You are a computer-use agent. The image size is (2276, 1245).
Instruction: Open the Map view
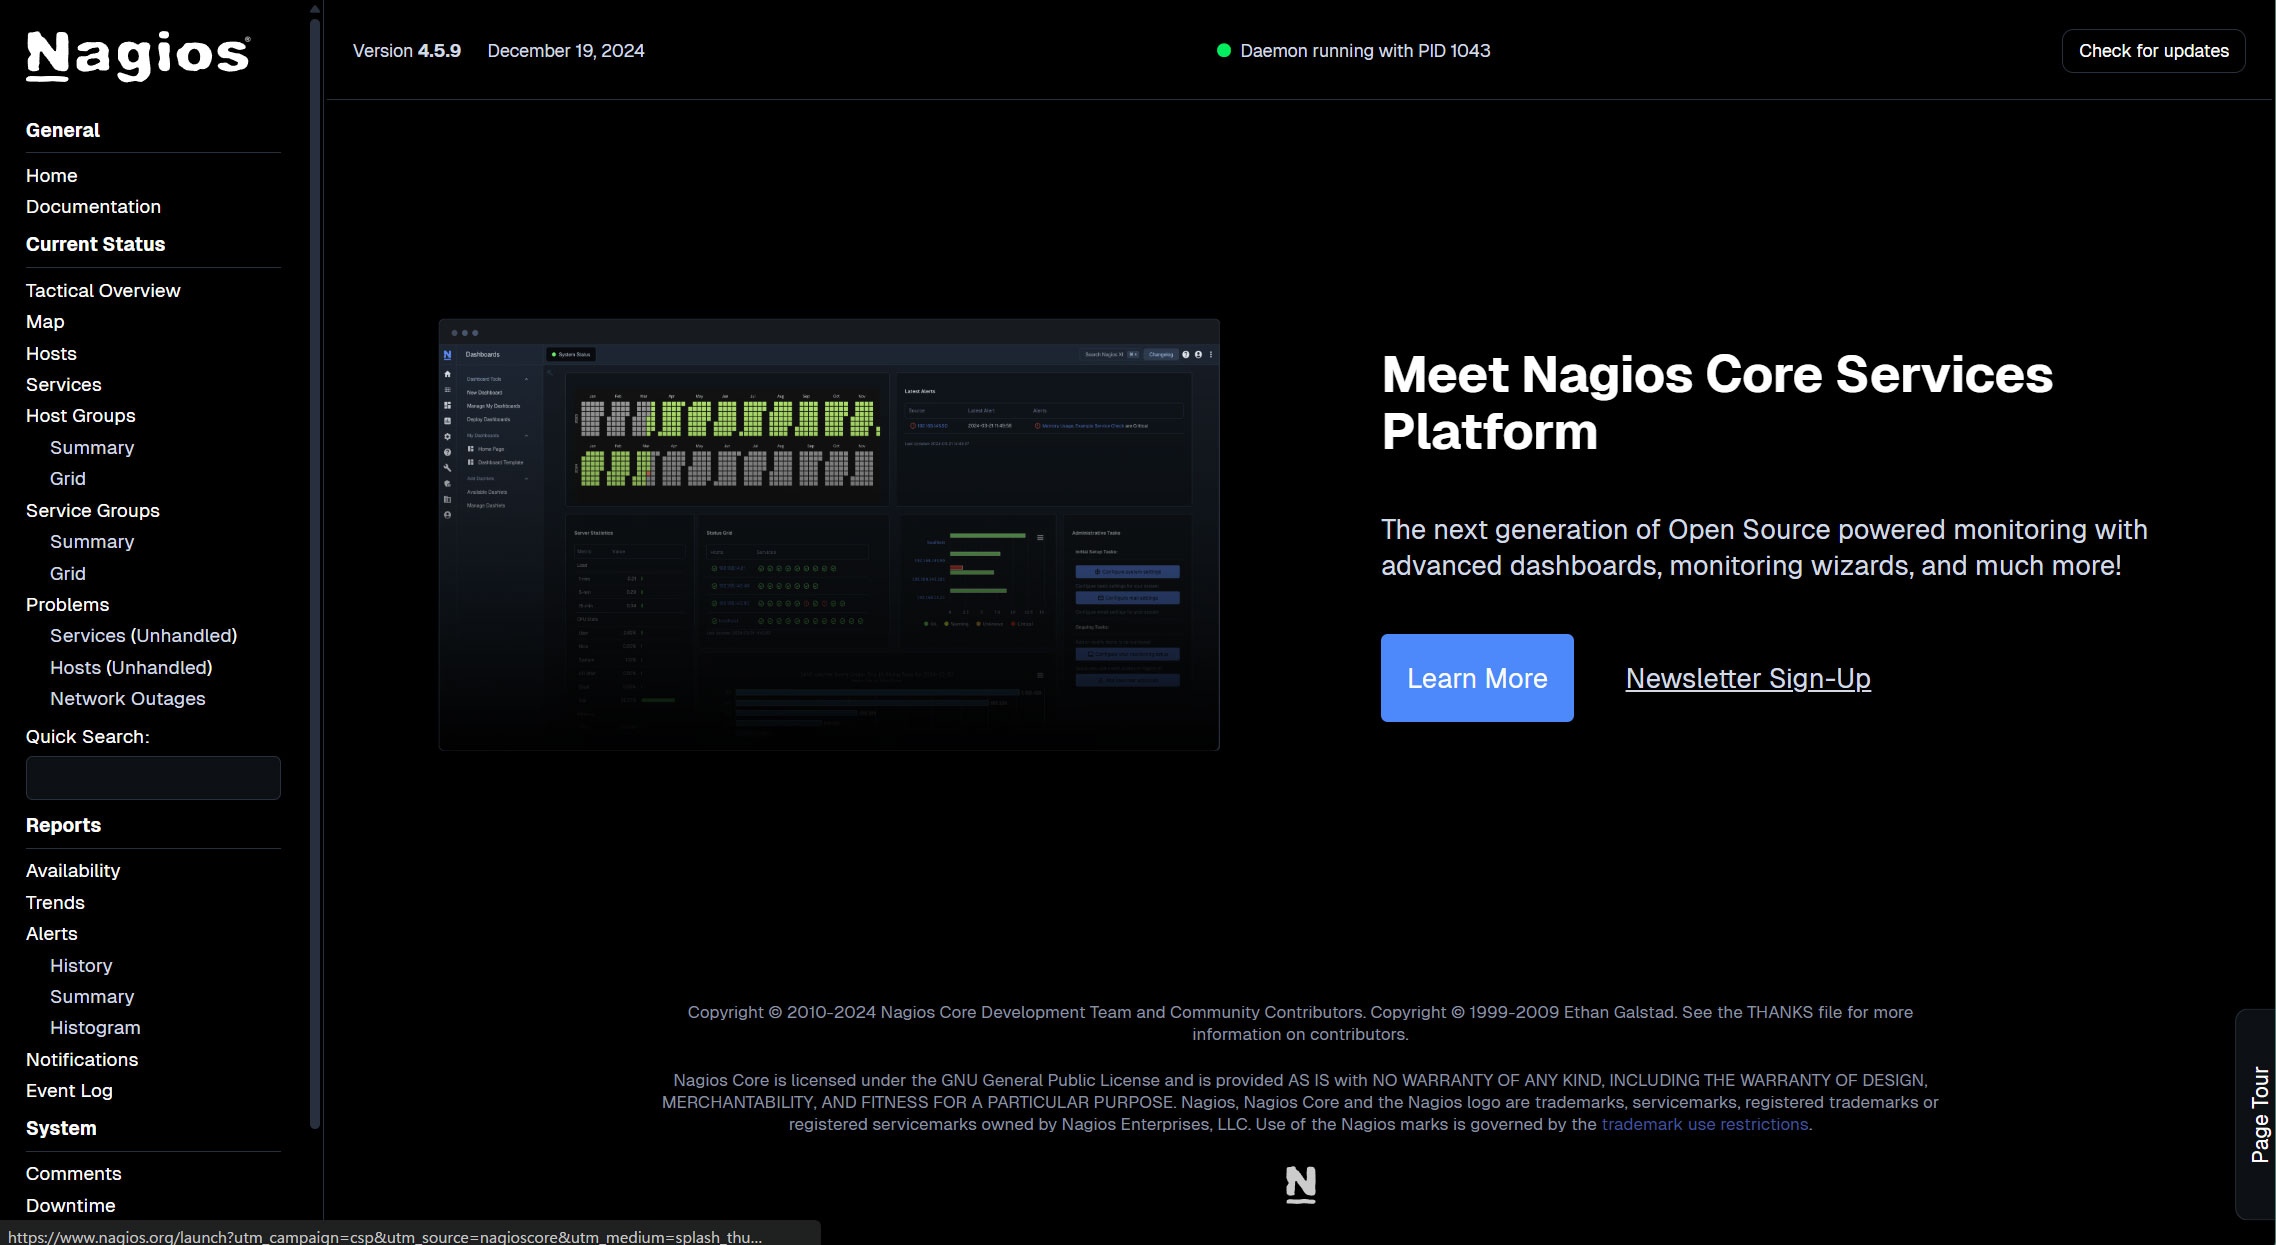click(45, 321)
